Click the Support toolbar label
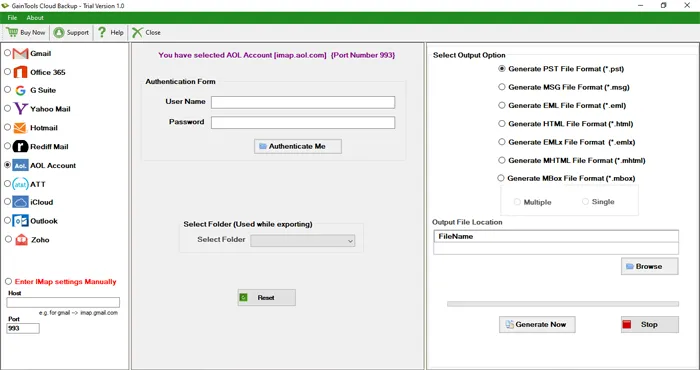This screenshot has width=700, height=370. pyautogui.click(x=78, y=33)
